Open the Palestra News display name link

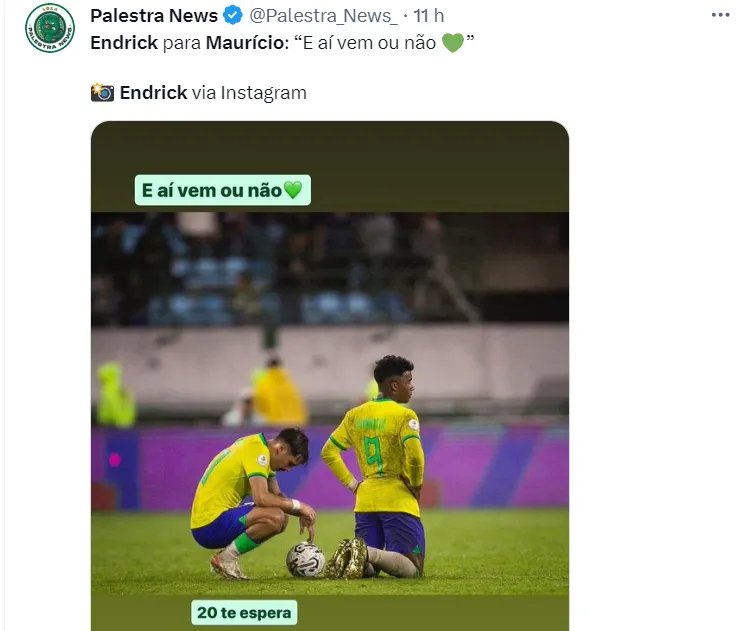[154, 15]
